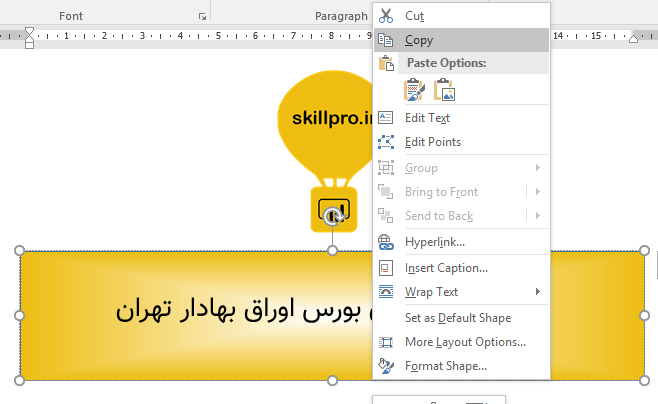Paste using Keep Source Formatting icon
Screen dimensions: 658x404
coord(414,89)
